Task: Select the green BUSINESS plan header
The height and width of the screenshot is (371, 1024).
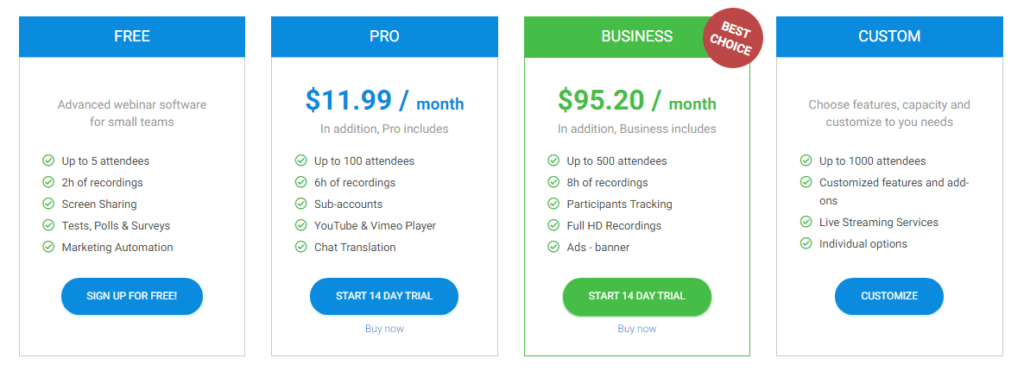Action: click(637, 37)
